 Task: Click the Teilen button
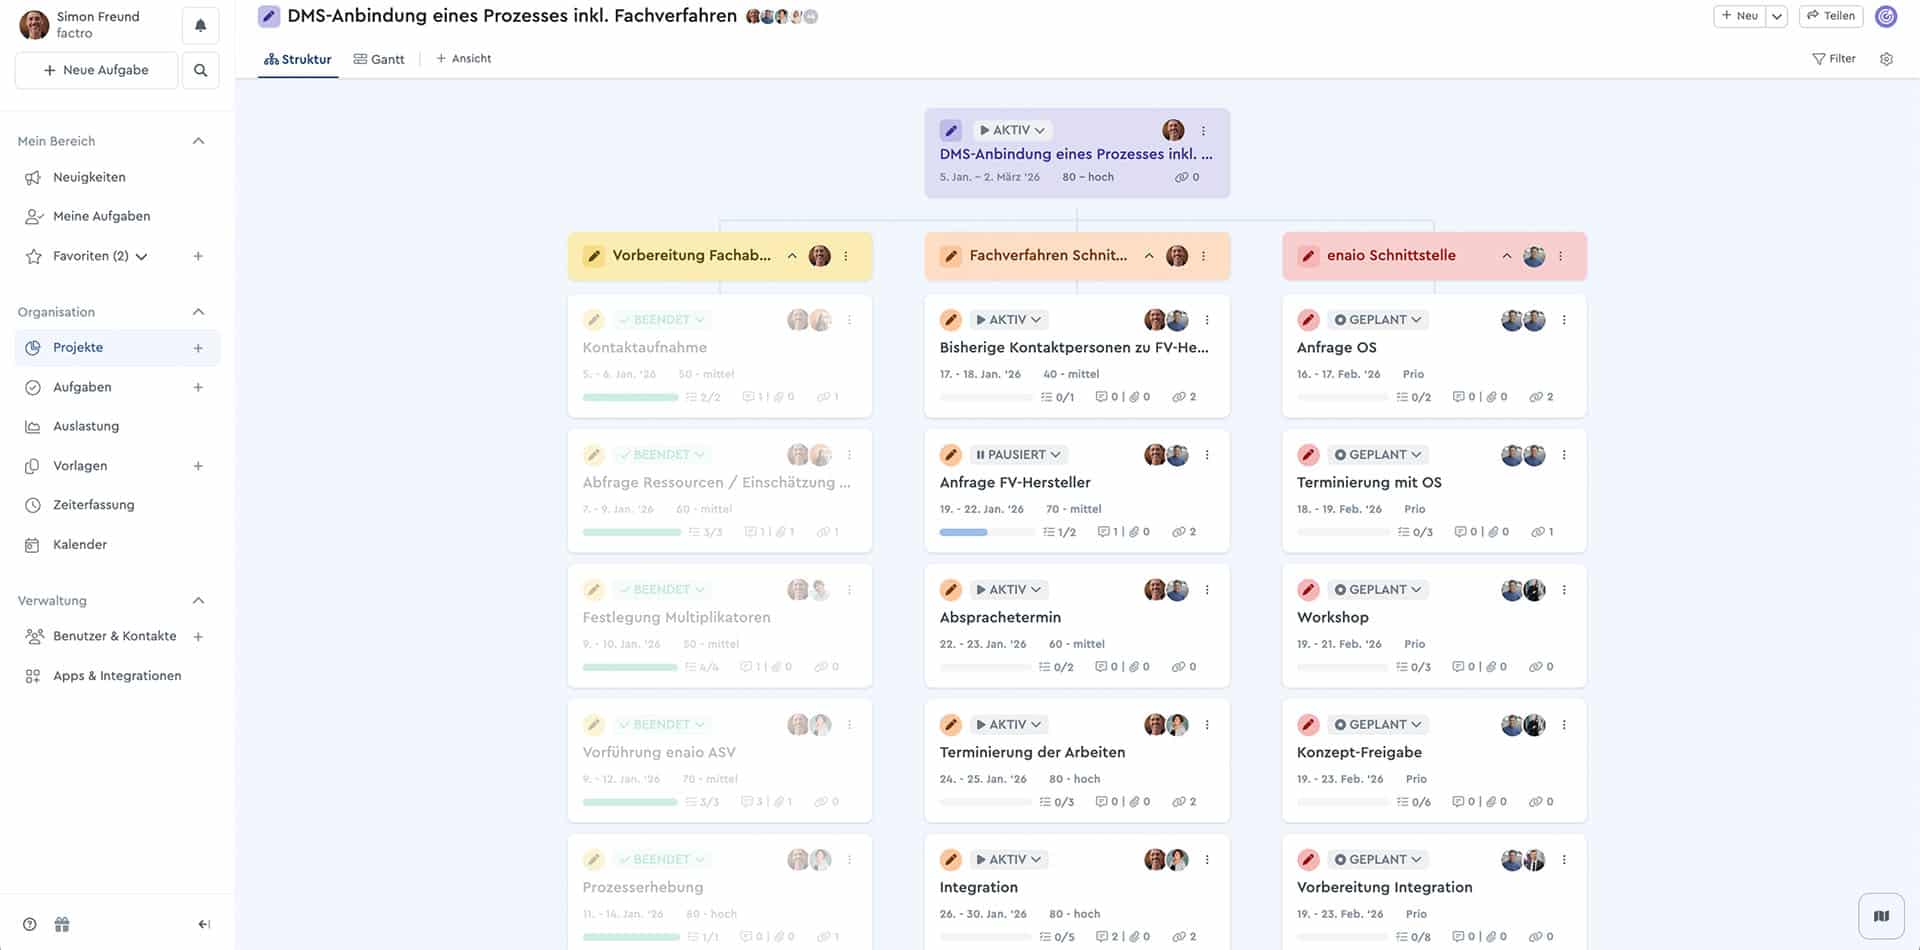(x=1831, y=16)
